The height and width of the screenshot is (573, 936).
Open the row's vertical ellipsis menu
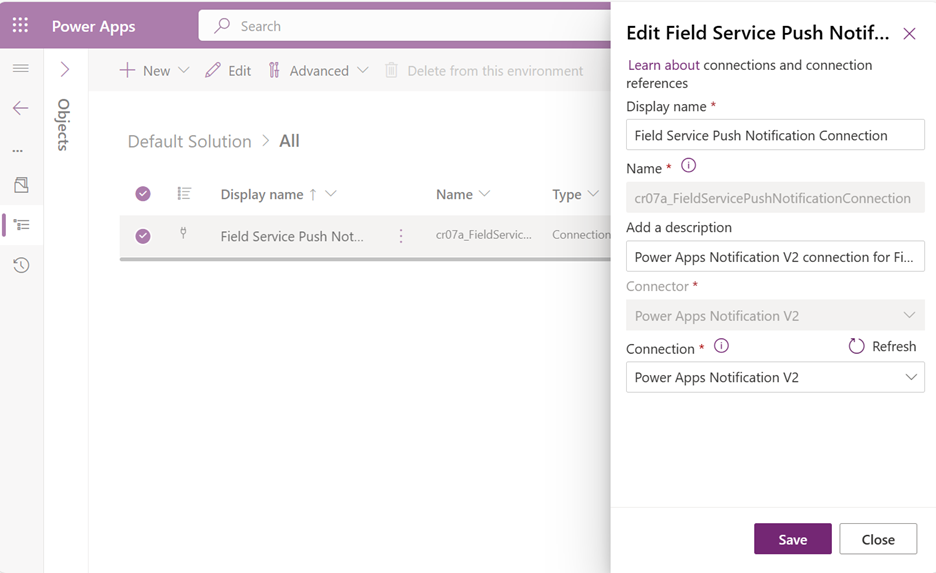click(x=401, y=236)
